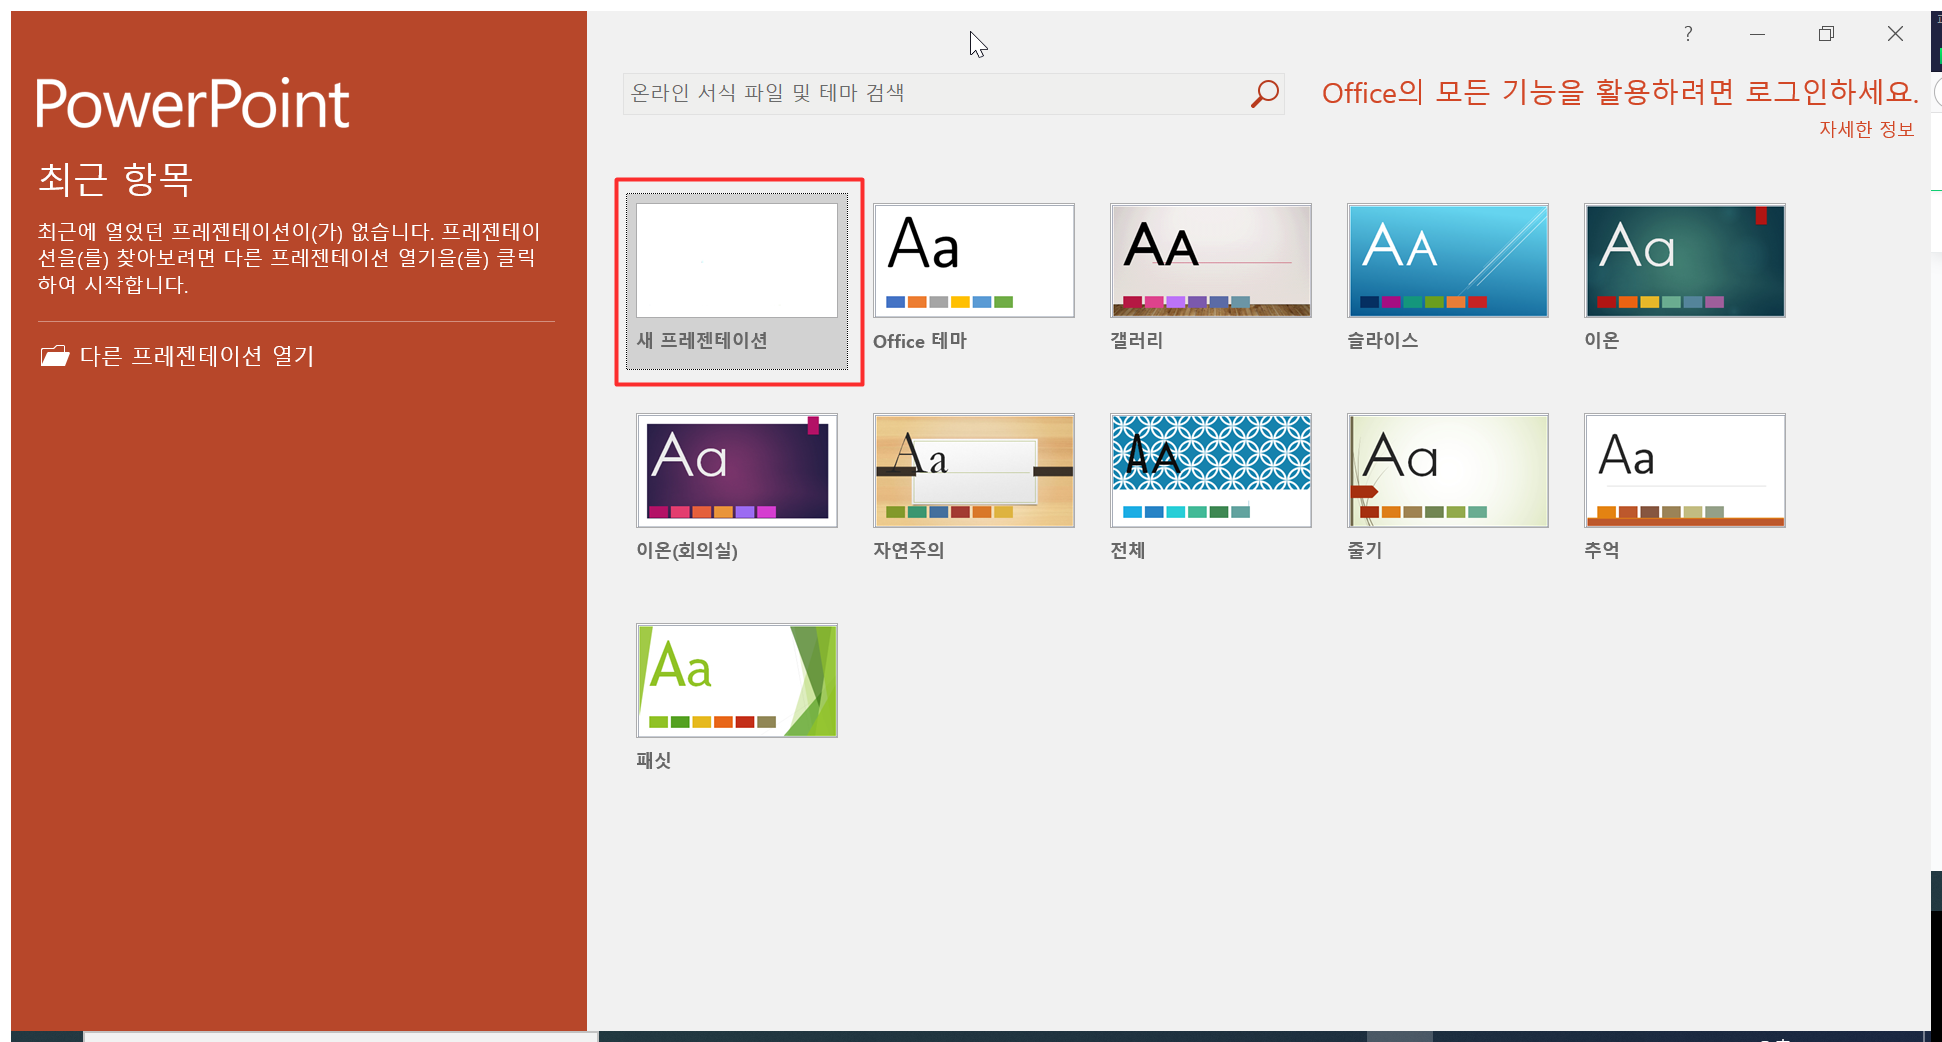Click the 새 프레젠테이션 label

702,340
